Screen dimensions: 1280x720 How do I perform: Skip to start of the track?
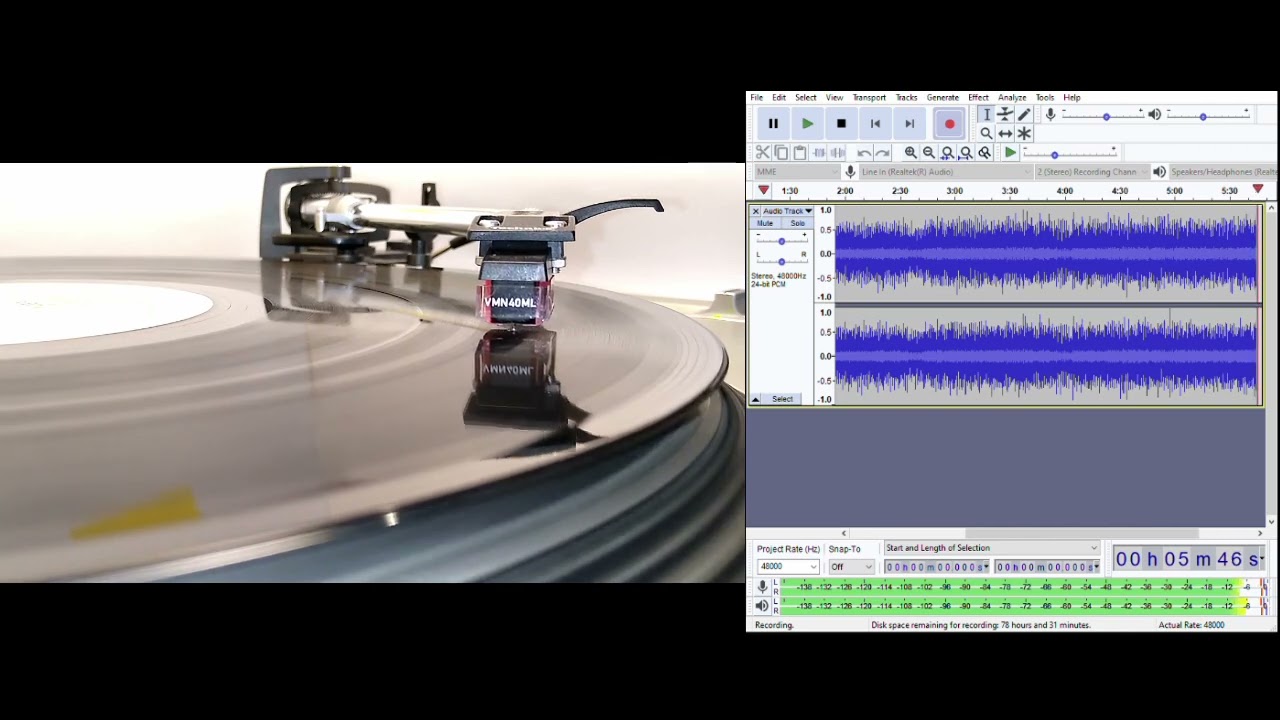coord(875,124)
